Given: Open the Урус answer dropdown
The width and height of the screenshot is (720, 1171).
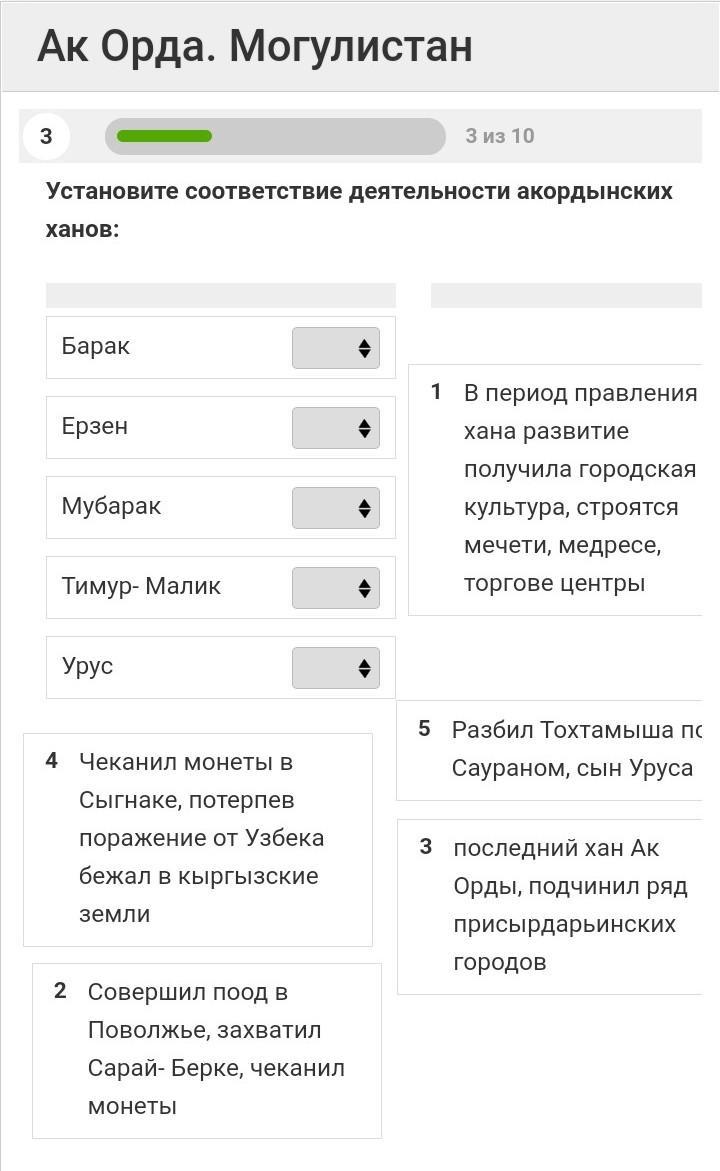Looking at the screenshot, I should (x=336, y=668).
